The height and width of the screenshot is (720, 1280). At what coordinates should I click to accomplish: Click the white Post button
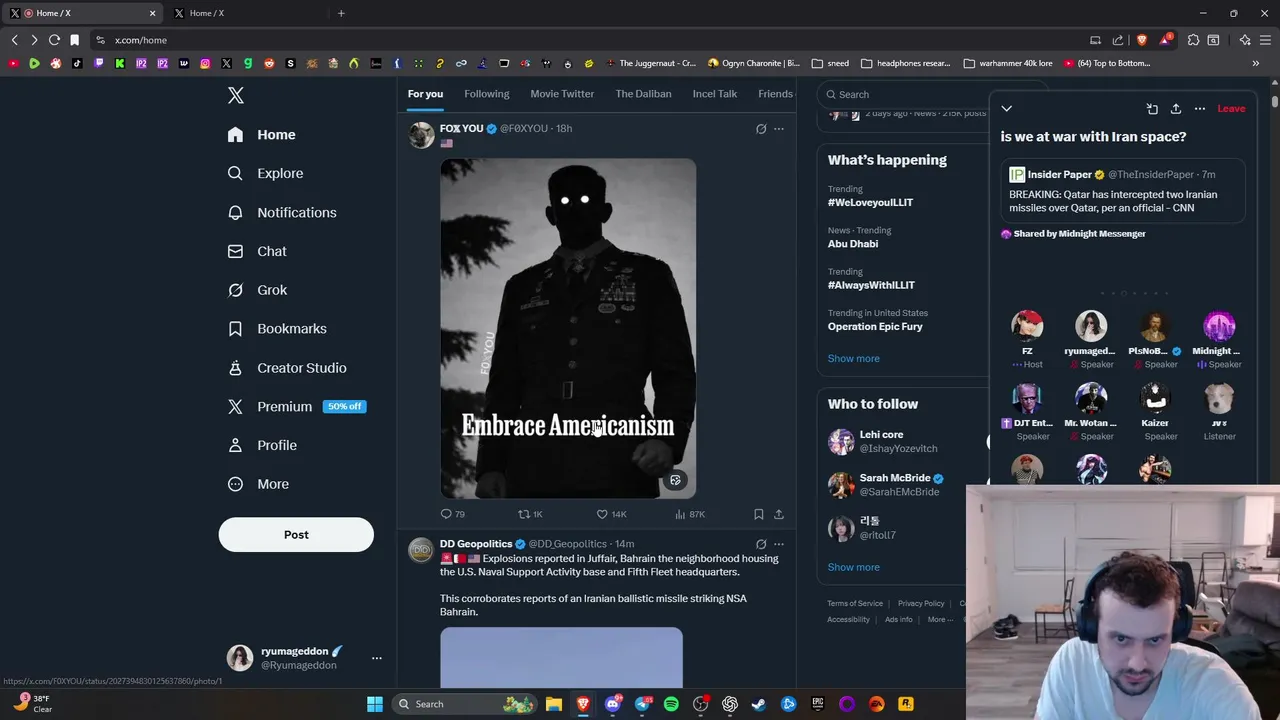pyautogui.click(x=296, y=534)
